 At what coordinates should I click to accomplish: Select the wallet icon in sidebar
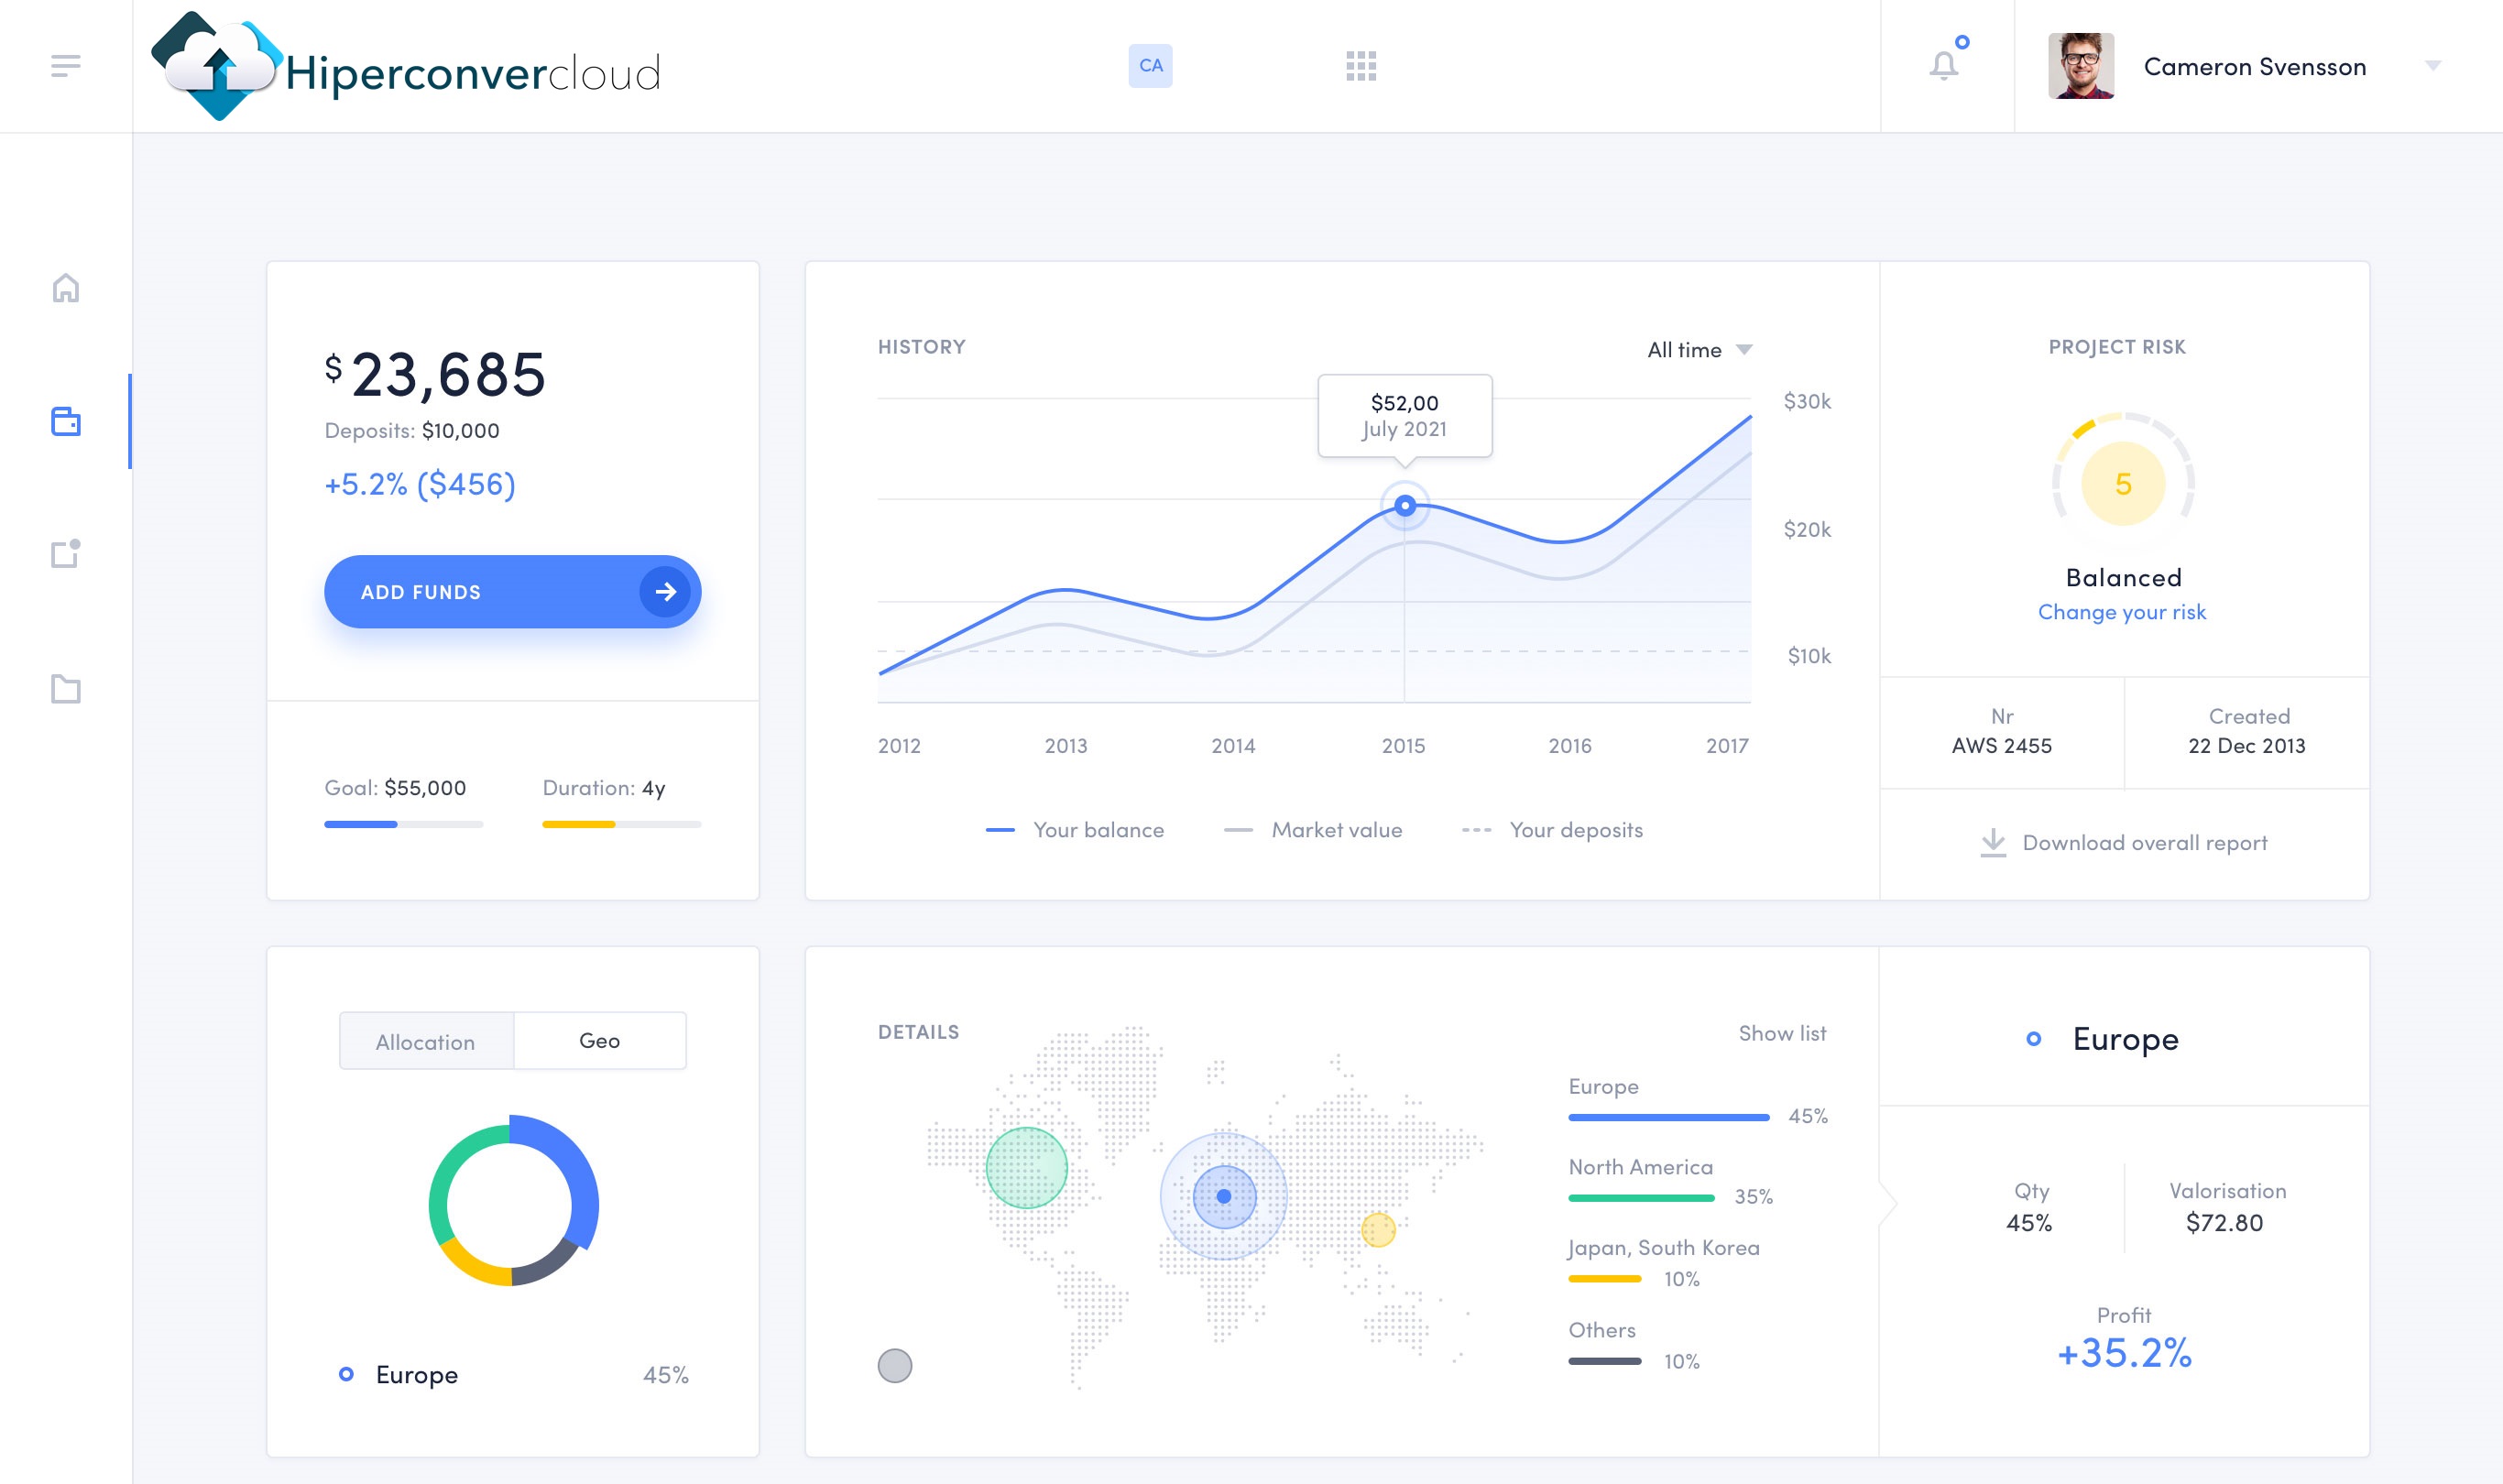click(66, 421)
